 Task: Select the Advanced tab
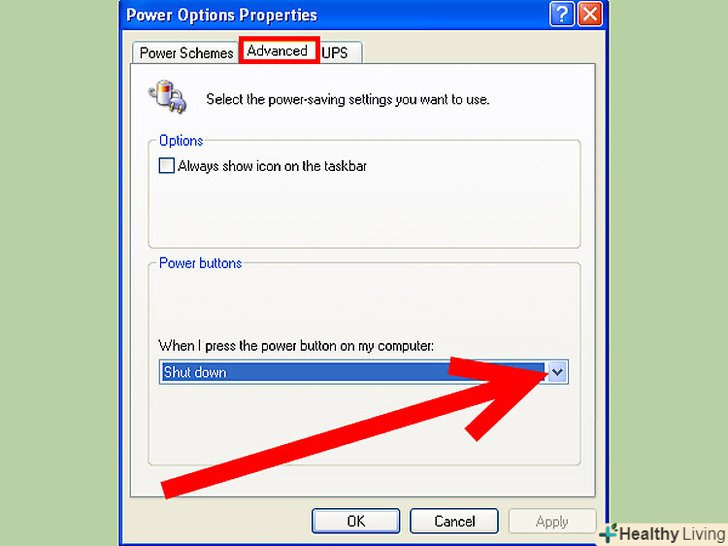tap(279, 50)
